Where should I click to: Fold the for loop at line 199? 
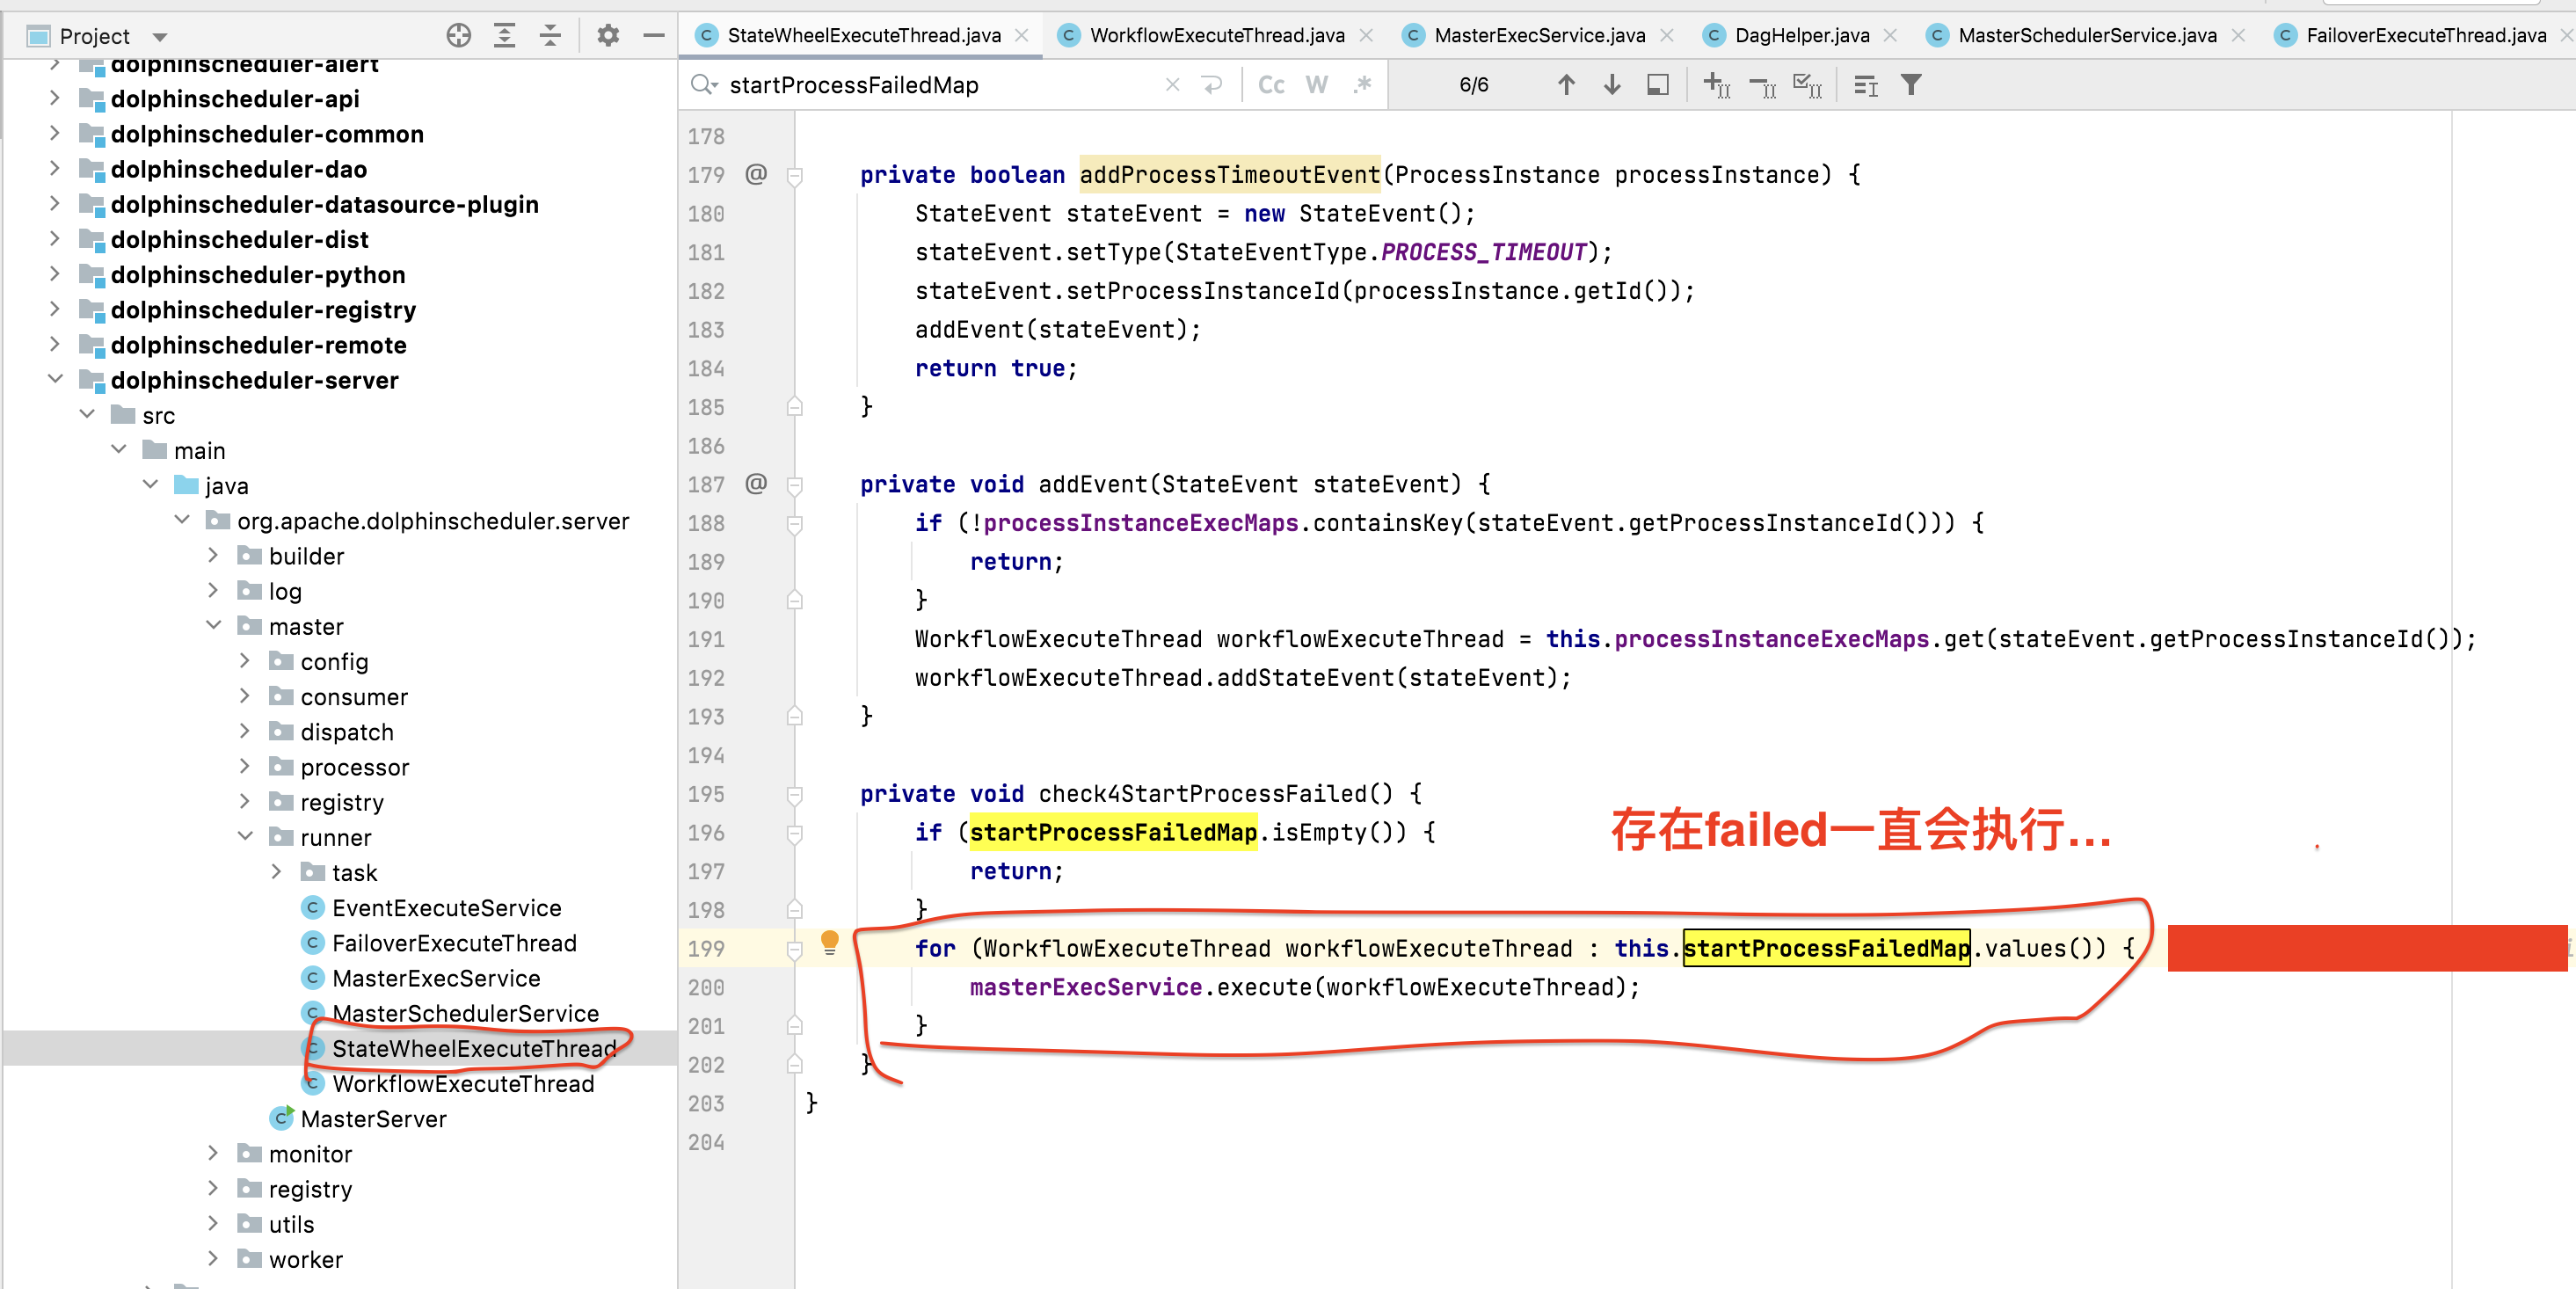click(x=795, y=950)
